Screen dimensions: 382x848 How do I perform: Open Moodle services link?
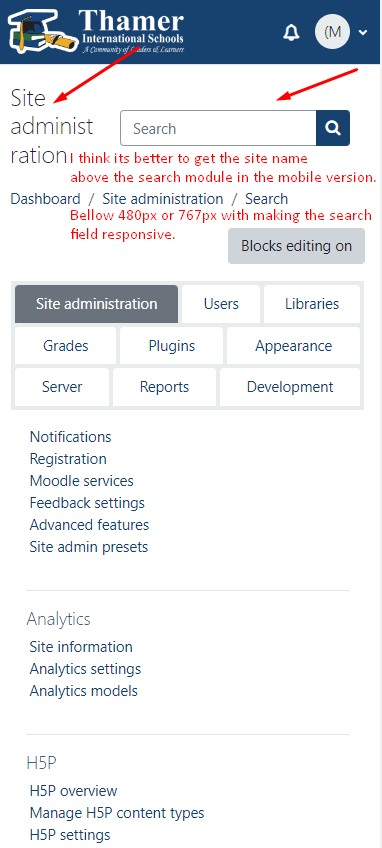(x=82, y=481)
